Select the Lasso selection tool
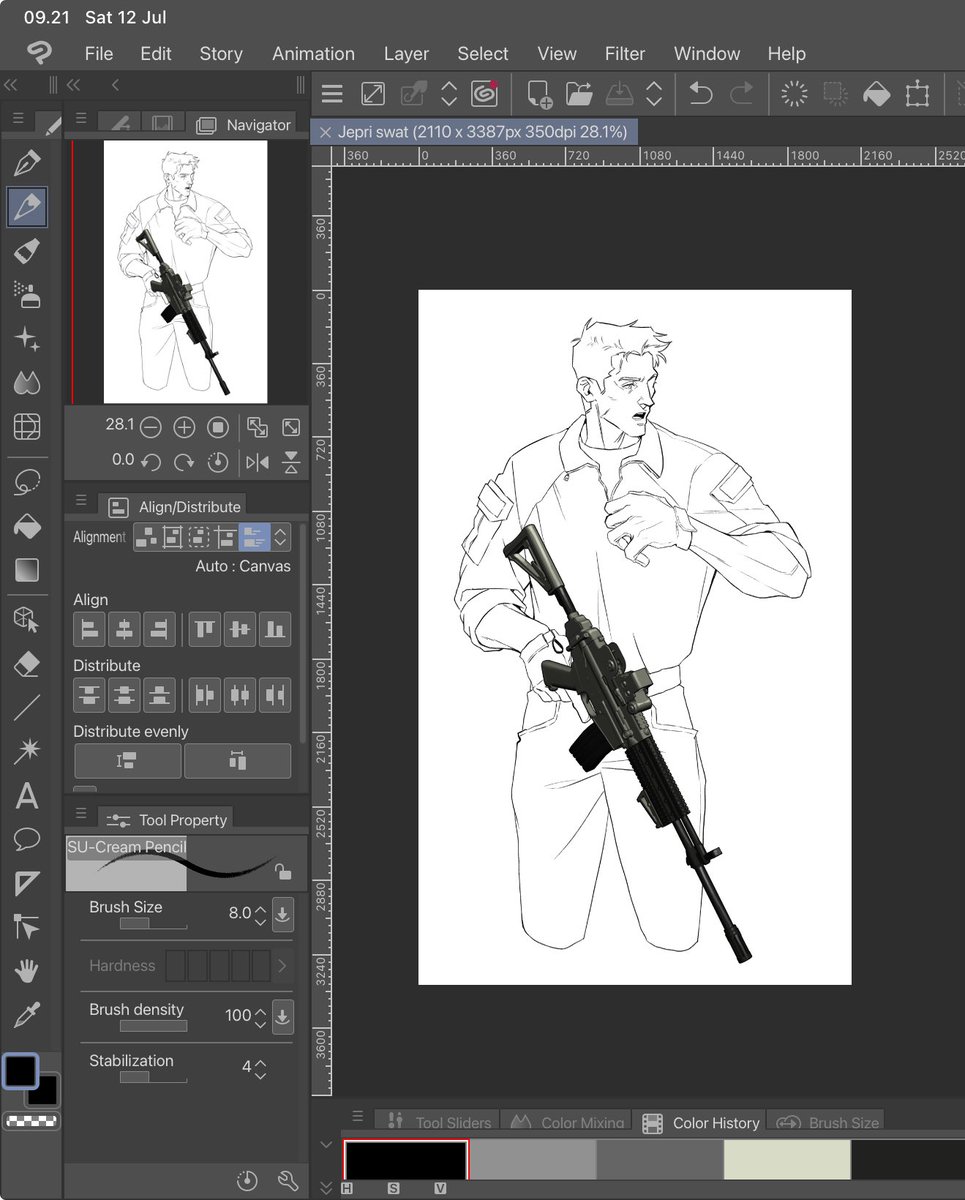The image size is (965, 1200). pos(27,483)
